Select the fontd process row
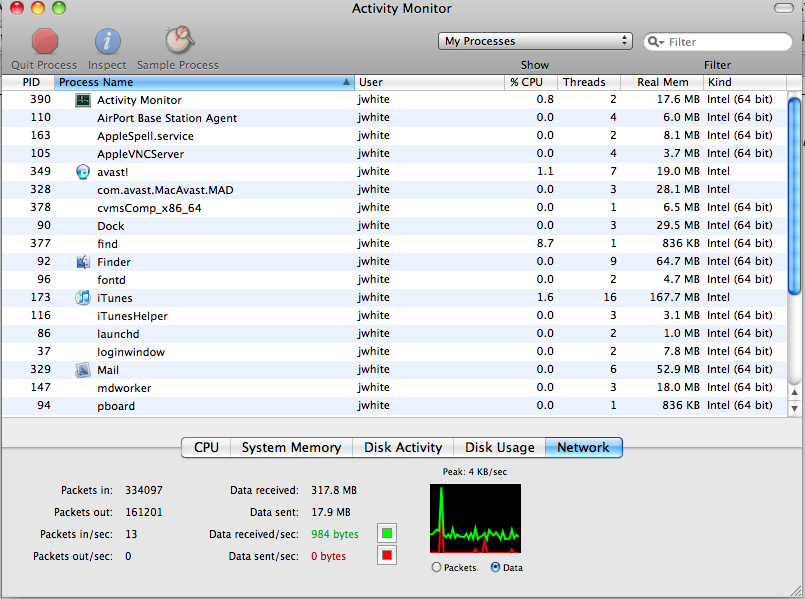The image size is (805, 599). point(394,279)
